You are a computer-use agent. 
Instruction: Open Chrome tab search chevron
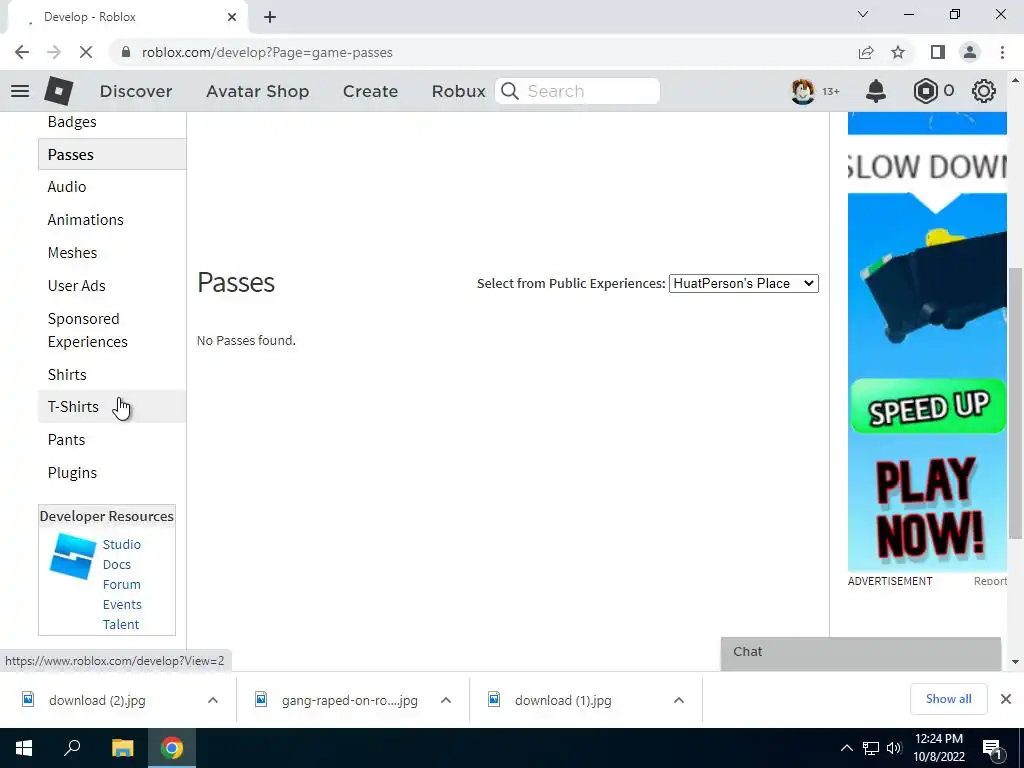pyautogui.click(x=863, y=14)
